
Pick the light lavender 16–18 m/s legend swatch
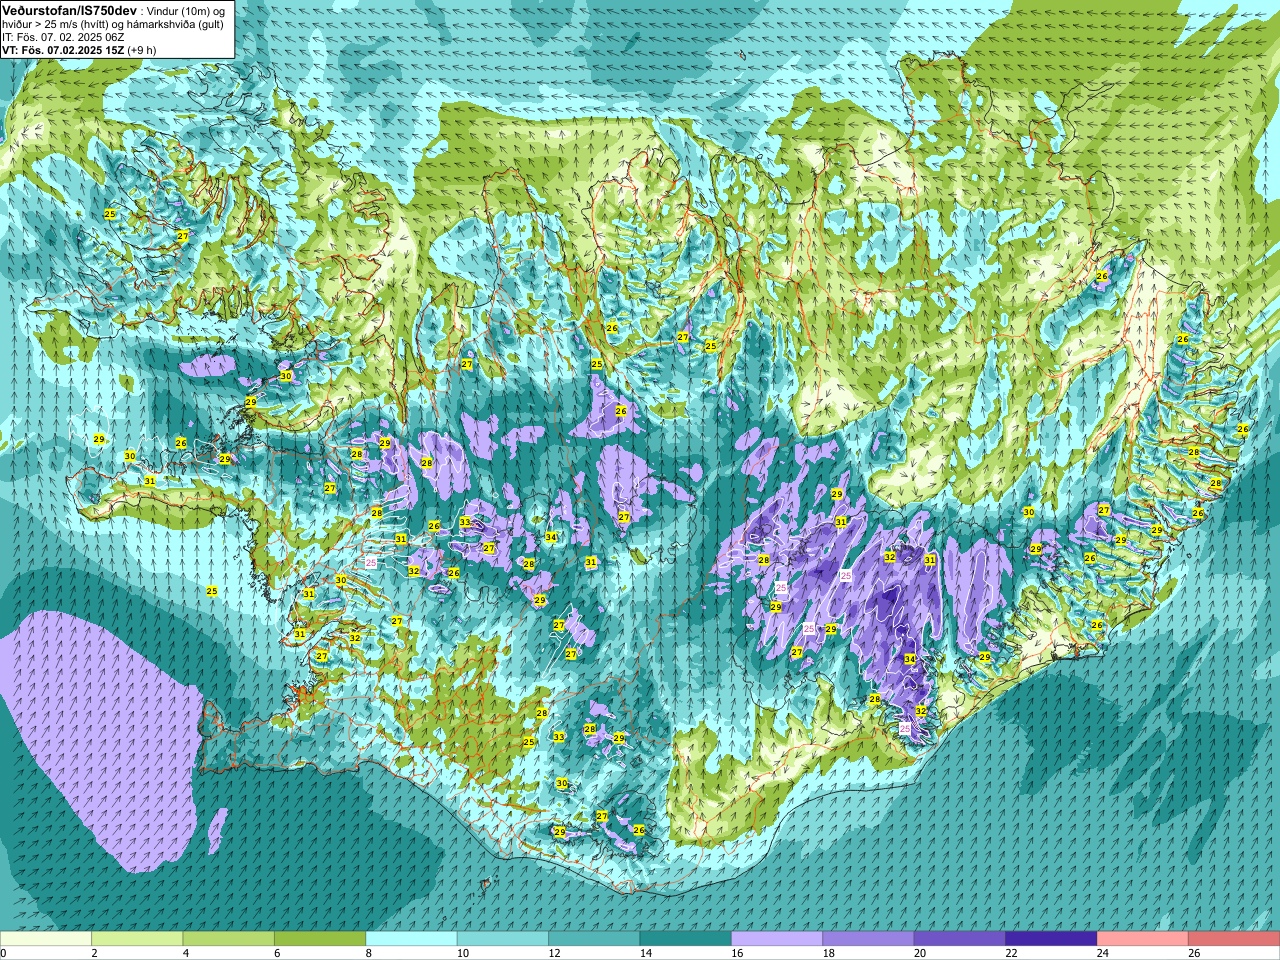777,939
